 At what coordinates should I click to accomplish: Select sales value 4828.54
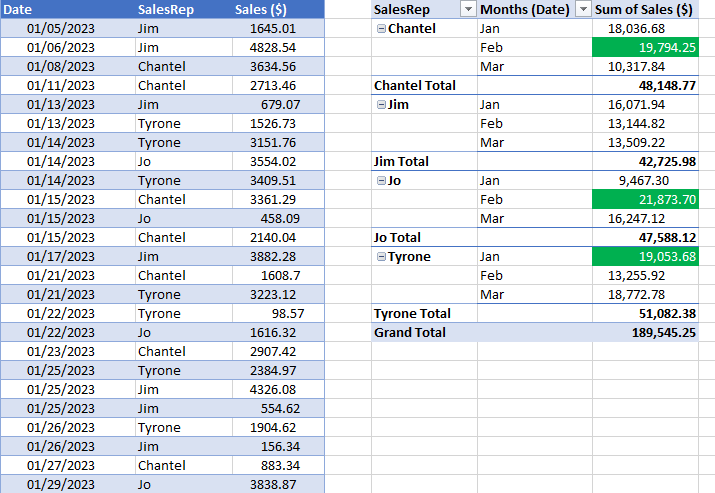278,47
